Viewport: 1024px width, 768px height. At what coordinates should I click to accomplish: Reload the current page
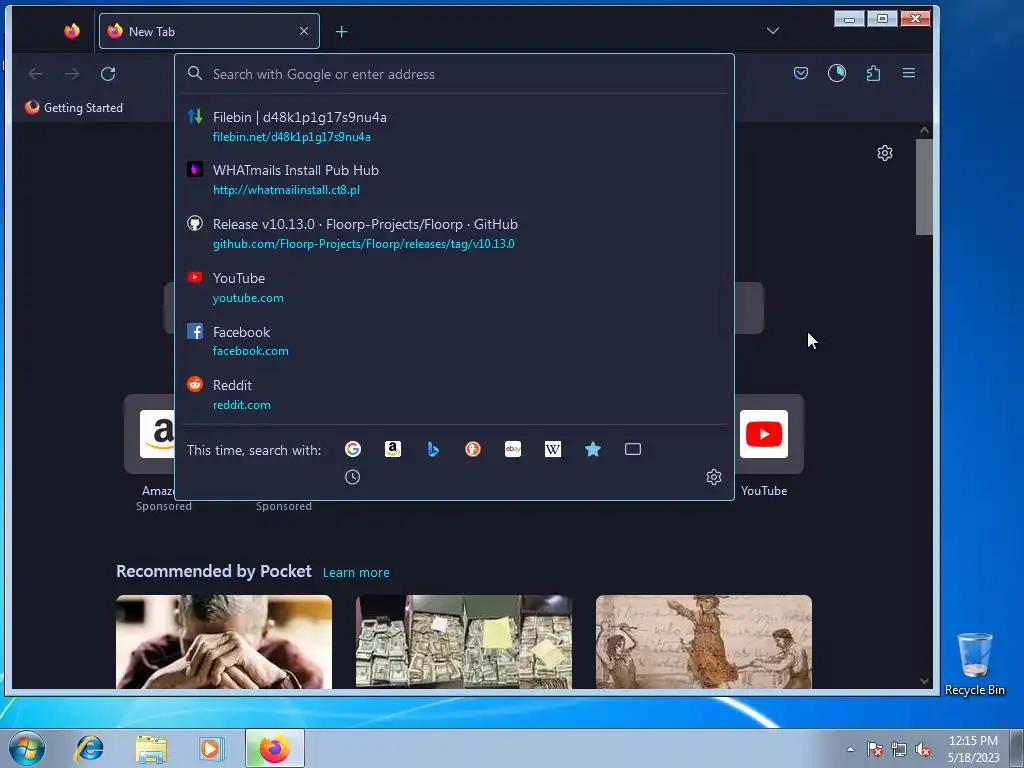(108, 74)
